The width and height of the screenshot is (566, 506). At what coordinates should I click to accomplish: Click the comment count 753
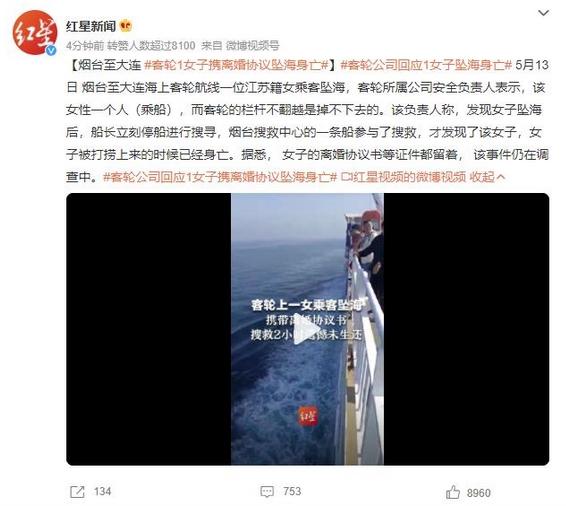(292, 491)
